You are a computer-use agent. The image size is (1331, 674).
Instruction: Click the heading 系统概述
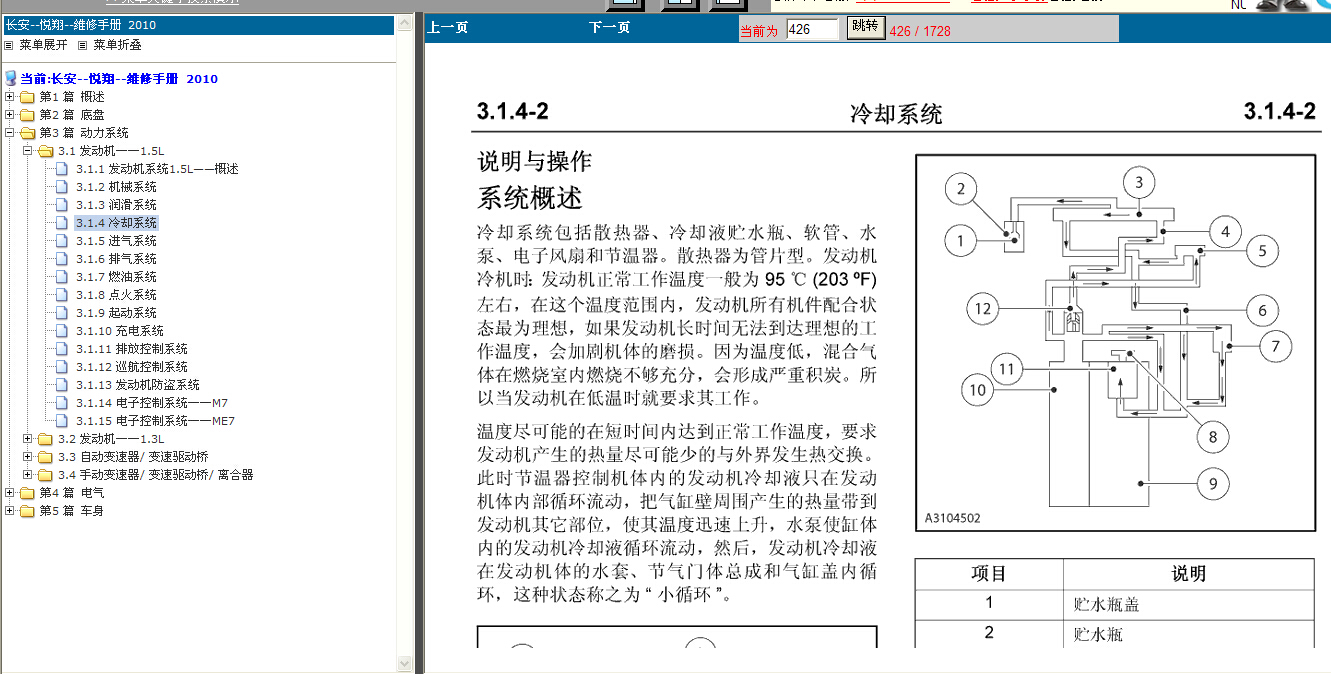[530, 197]
